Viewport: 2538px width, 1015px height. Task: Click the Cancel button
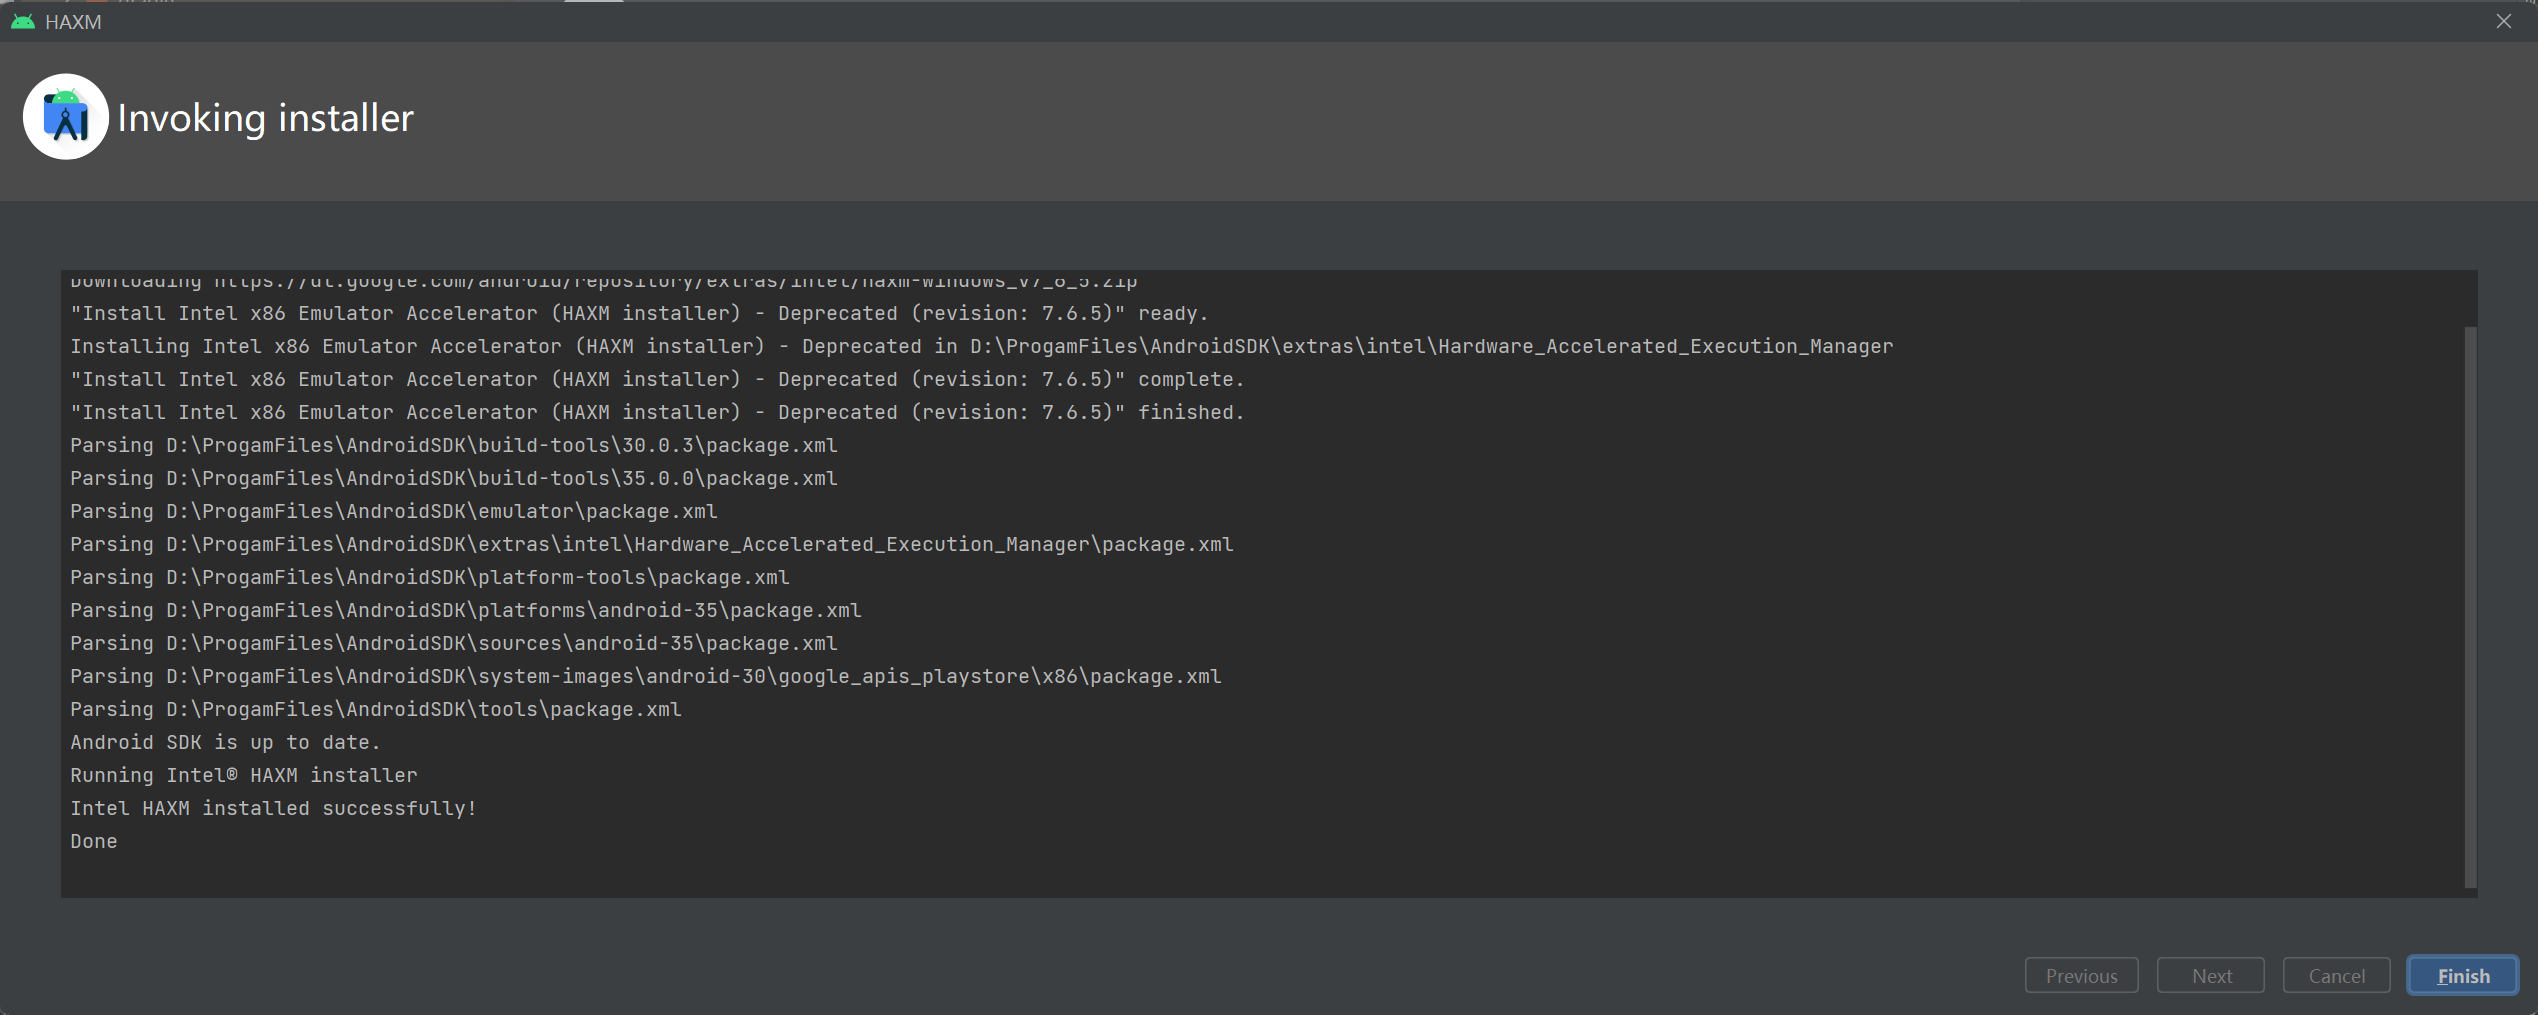click(2336, 976)
